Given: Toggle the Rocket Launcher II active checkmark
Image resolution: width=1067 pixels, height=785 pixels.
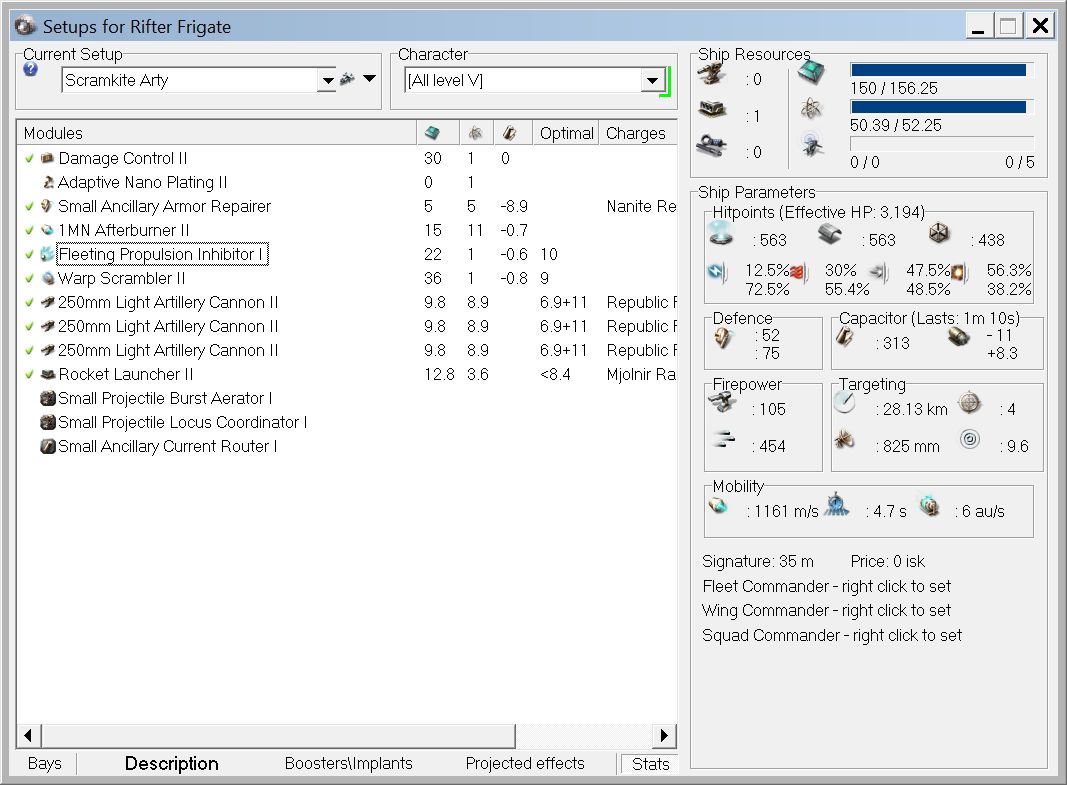Looking at the screenshot, I should coord(30,375).
